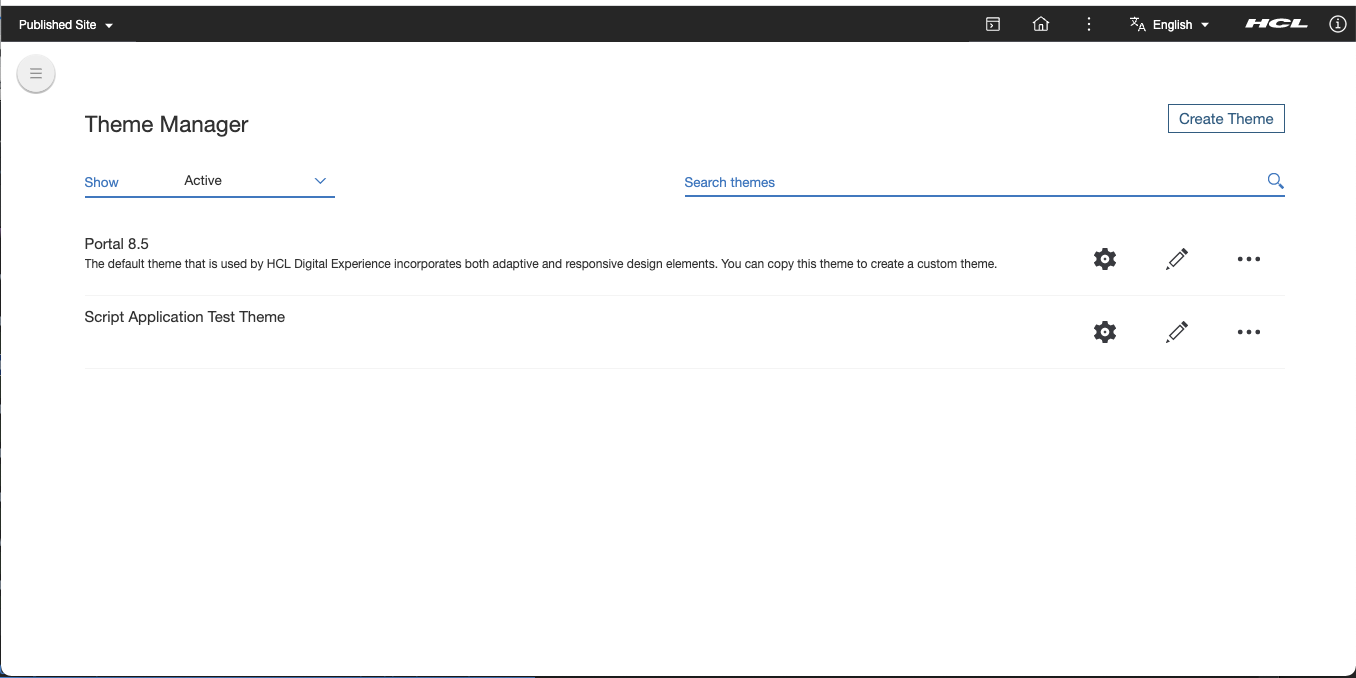This screenshot has height=678, width=1356.
Task: Click the HCL logo
Action: point(1276,22)
